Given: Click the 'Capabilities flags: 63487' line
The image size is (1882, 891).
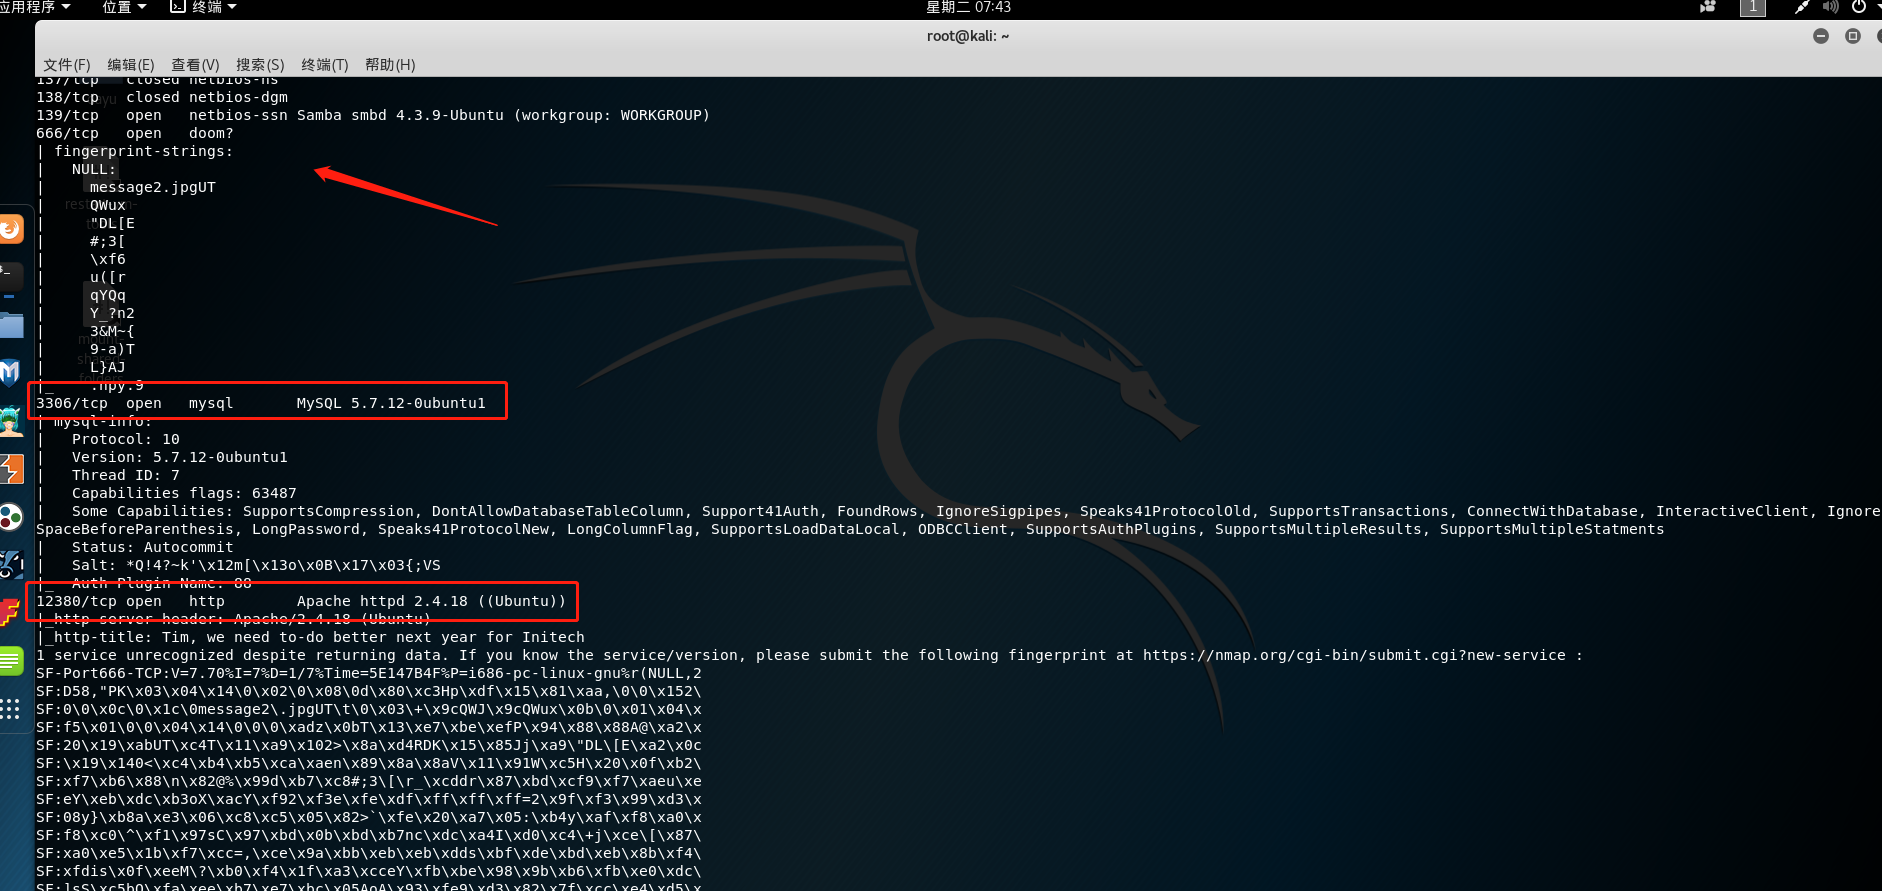Looking at the screenshot, I should (184, 494).
